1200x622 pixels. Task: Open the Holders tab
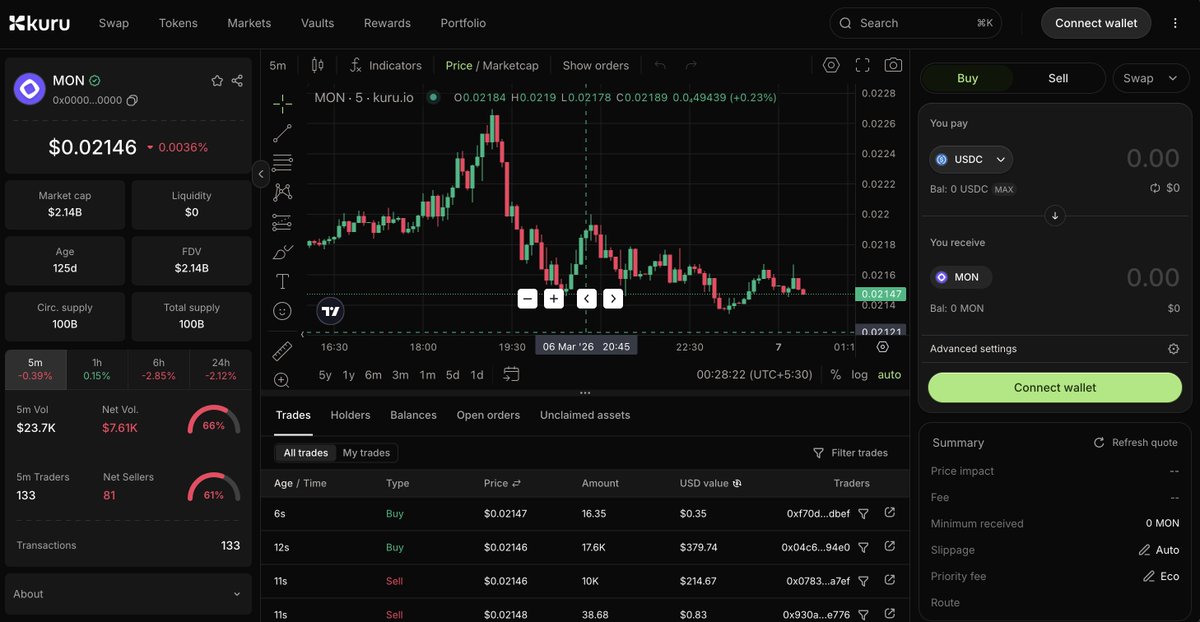[350, 415]
